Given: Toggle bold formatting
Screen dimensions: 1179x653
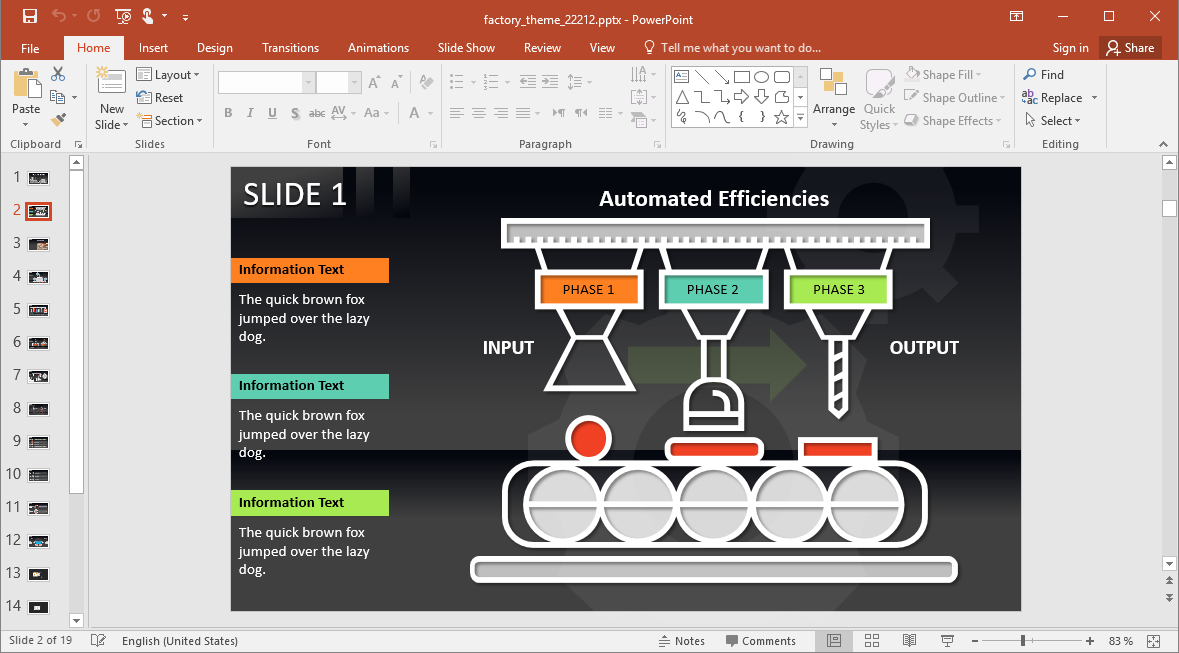Looking at the screenshot, I should coord(228,113).
